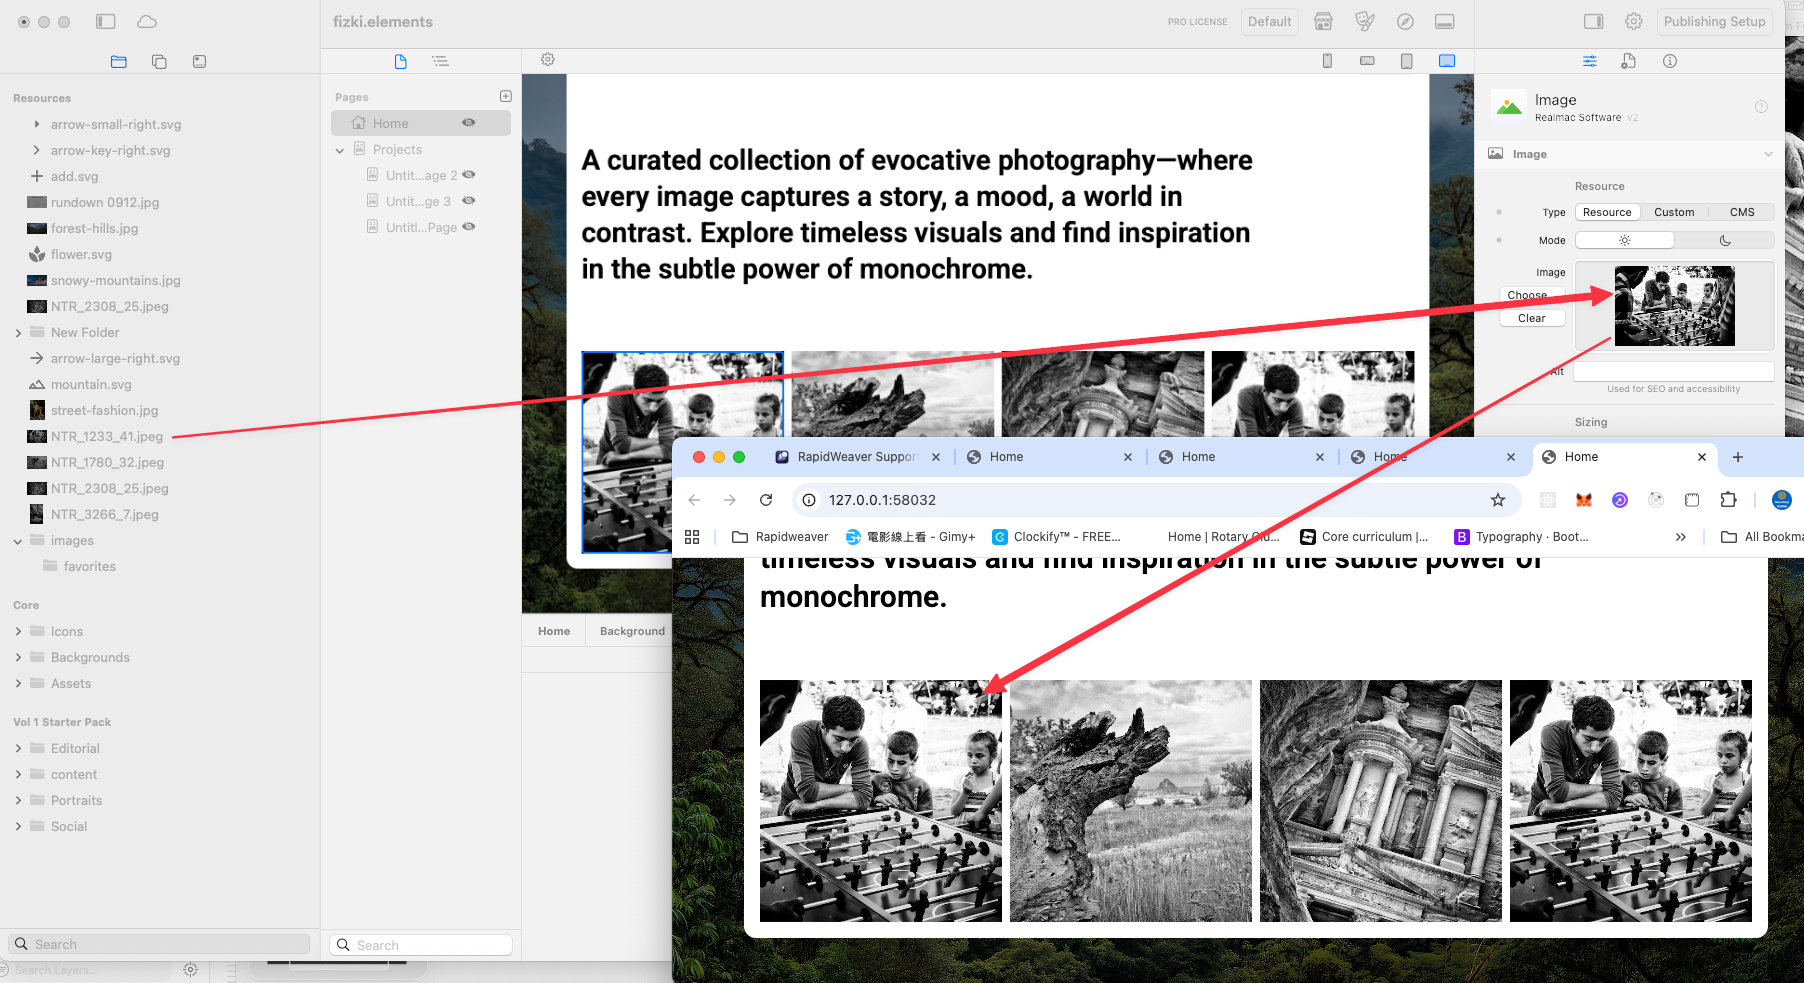Toggle visibility of Untit...ge 3 page

click(x=468, y=201)
